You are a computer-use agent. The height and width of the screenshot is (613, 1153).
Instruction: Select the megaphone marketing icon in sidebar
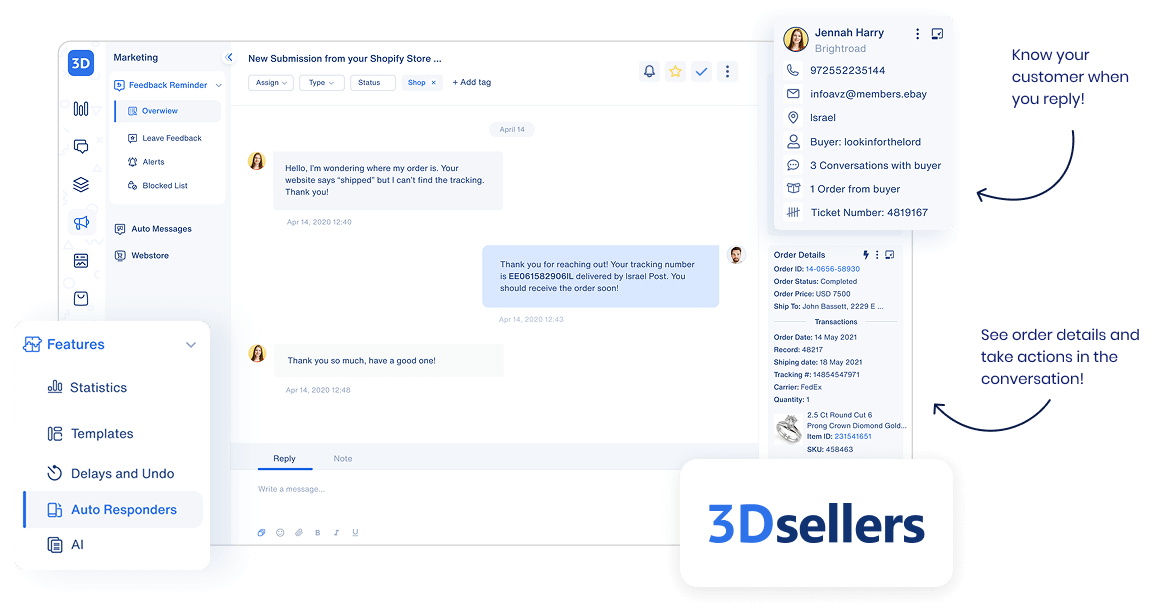click(x=81, y=223)
